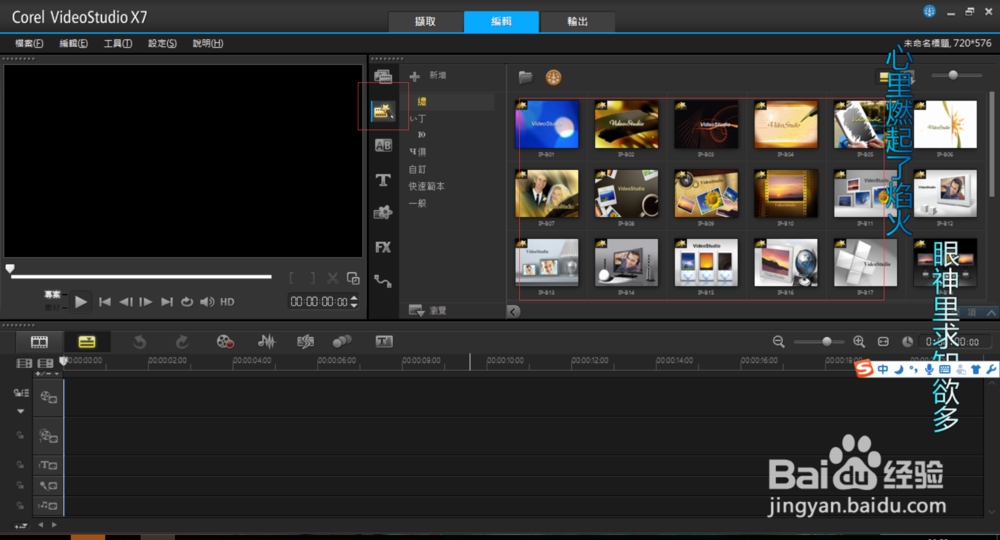
Task: Open the 工具 (Tools) menu
Action: coord(118,43)
